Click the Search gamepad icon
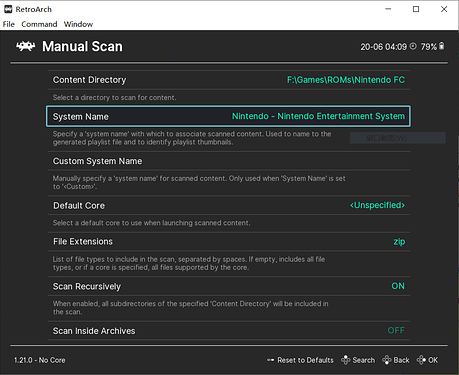This screenshot has width=459, height=375. 346,360
